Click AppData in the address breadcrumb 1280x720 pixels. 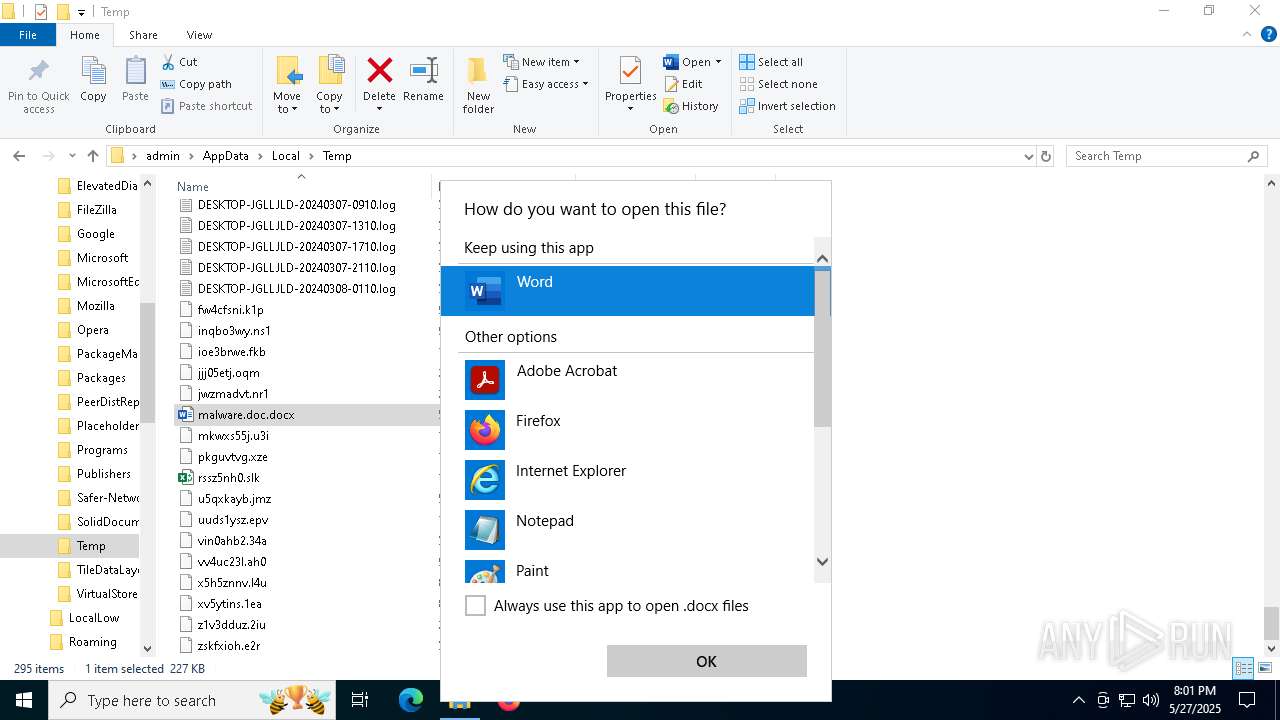226,156
